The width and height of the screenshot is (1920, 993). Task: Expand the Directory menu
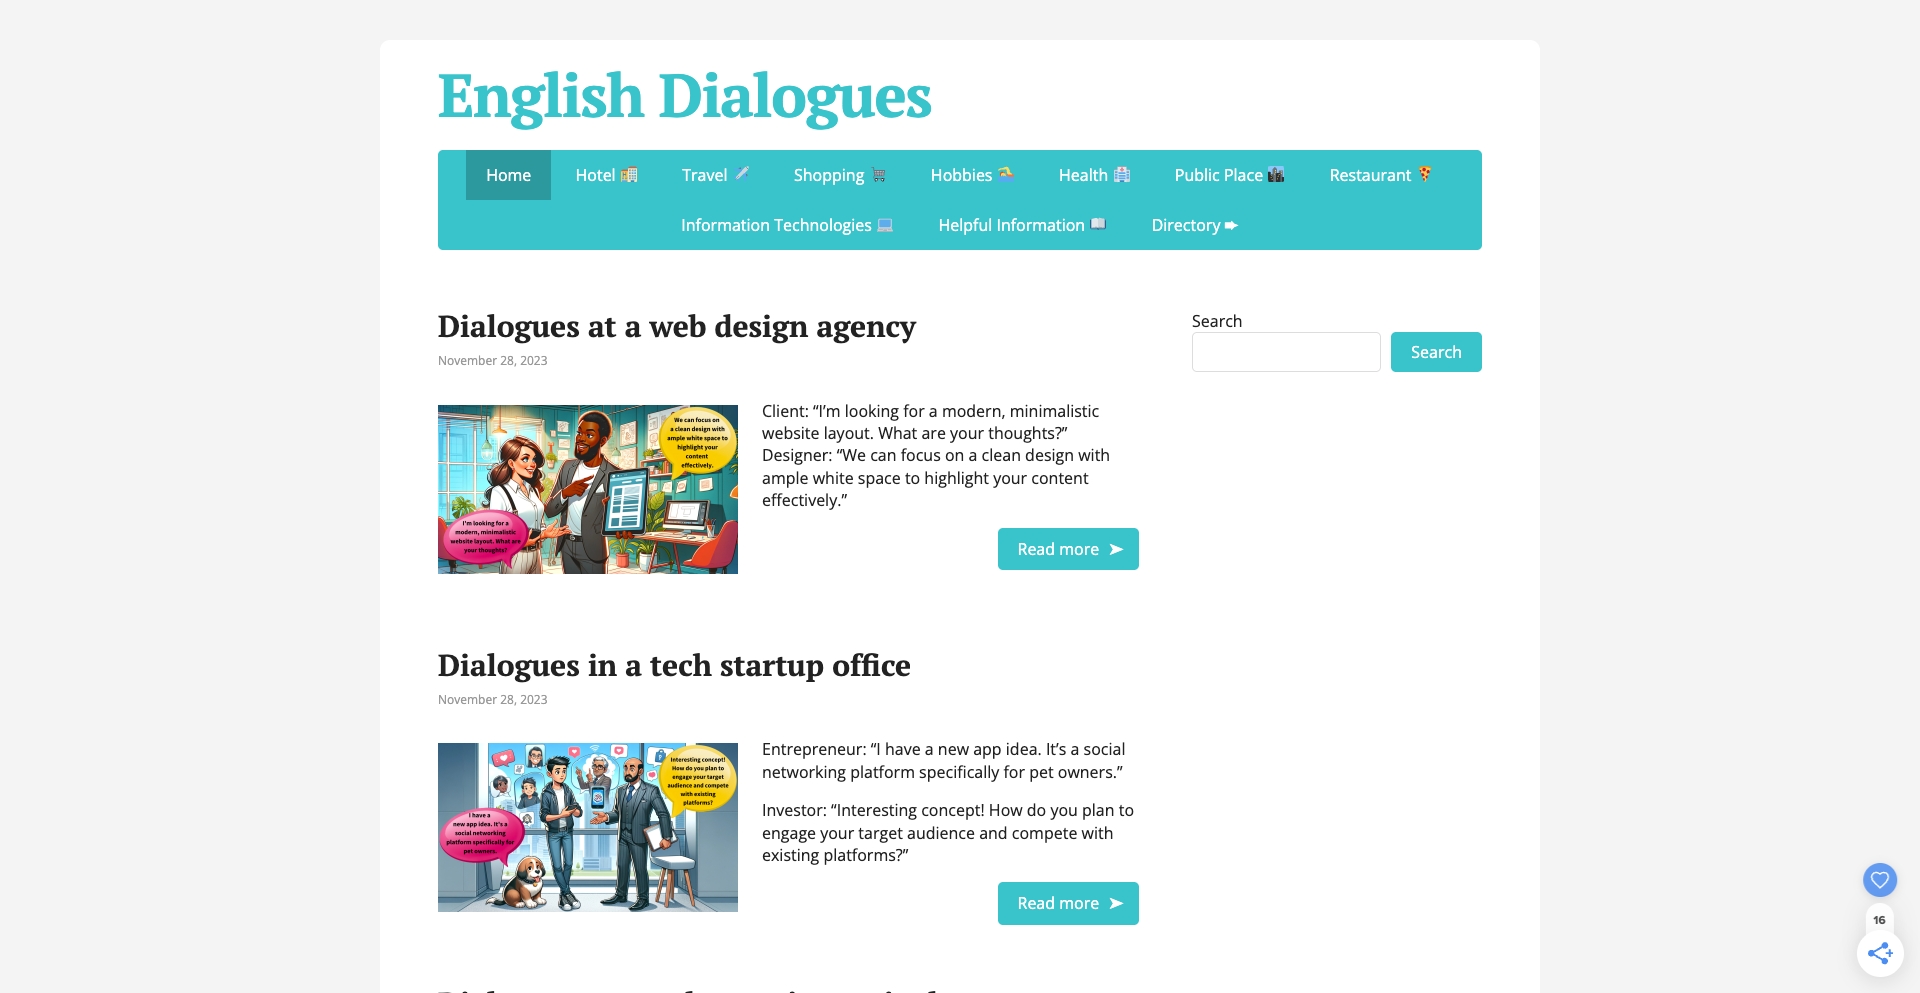pyautogui.click(x=1194, y=225)
